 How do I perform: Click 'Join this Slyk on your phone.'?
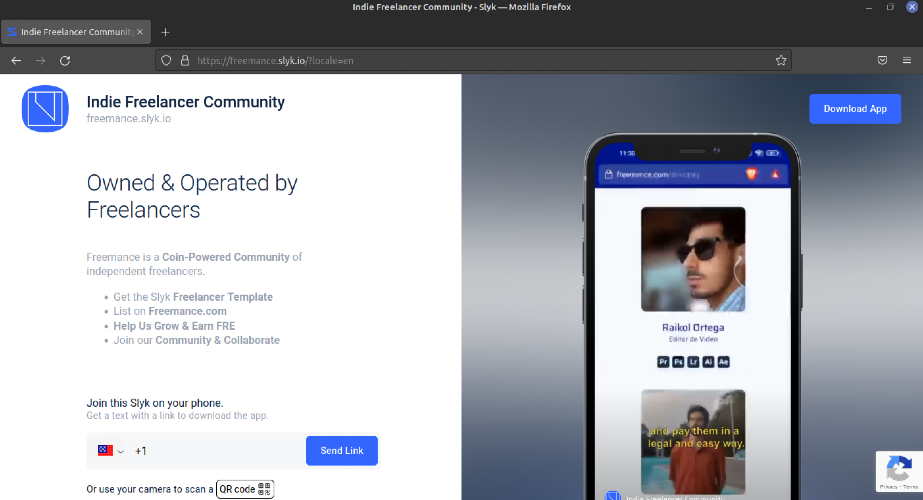pyautogui.click(x=155, y=403)
